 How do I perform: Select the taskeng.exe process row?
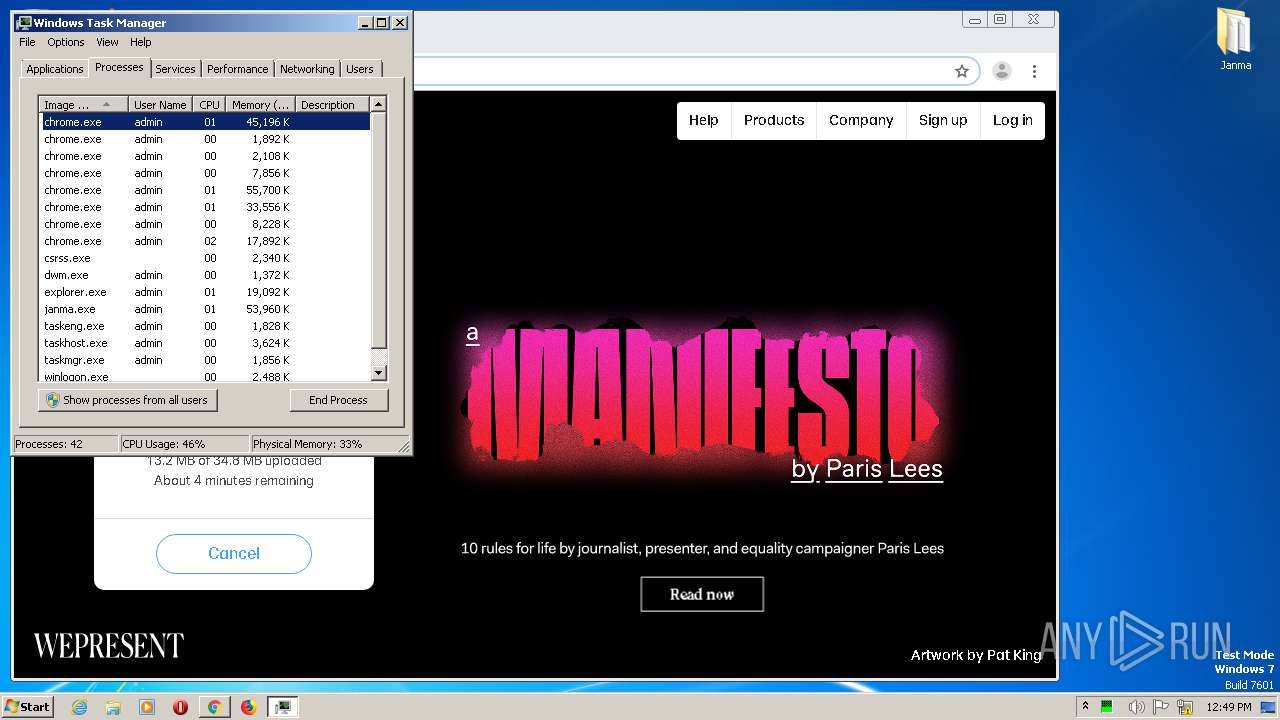(205, 326)
